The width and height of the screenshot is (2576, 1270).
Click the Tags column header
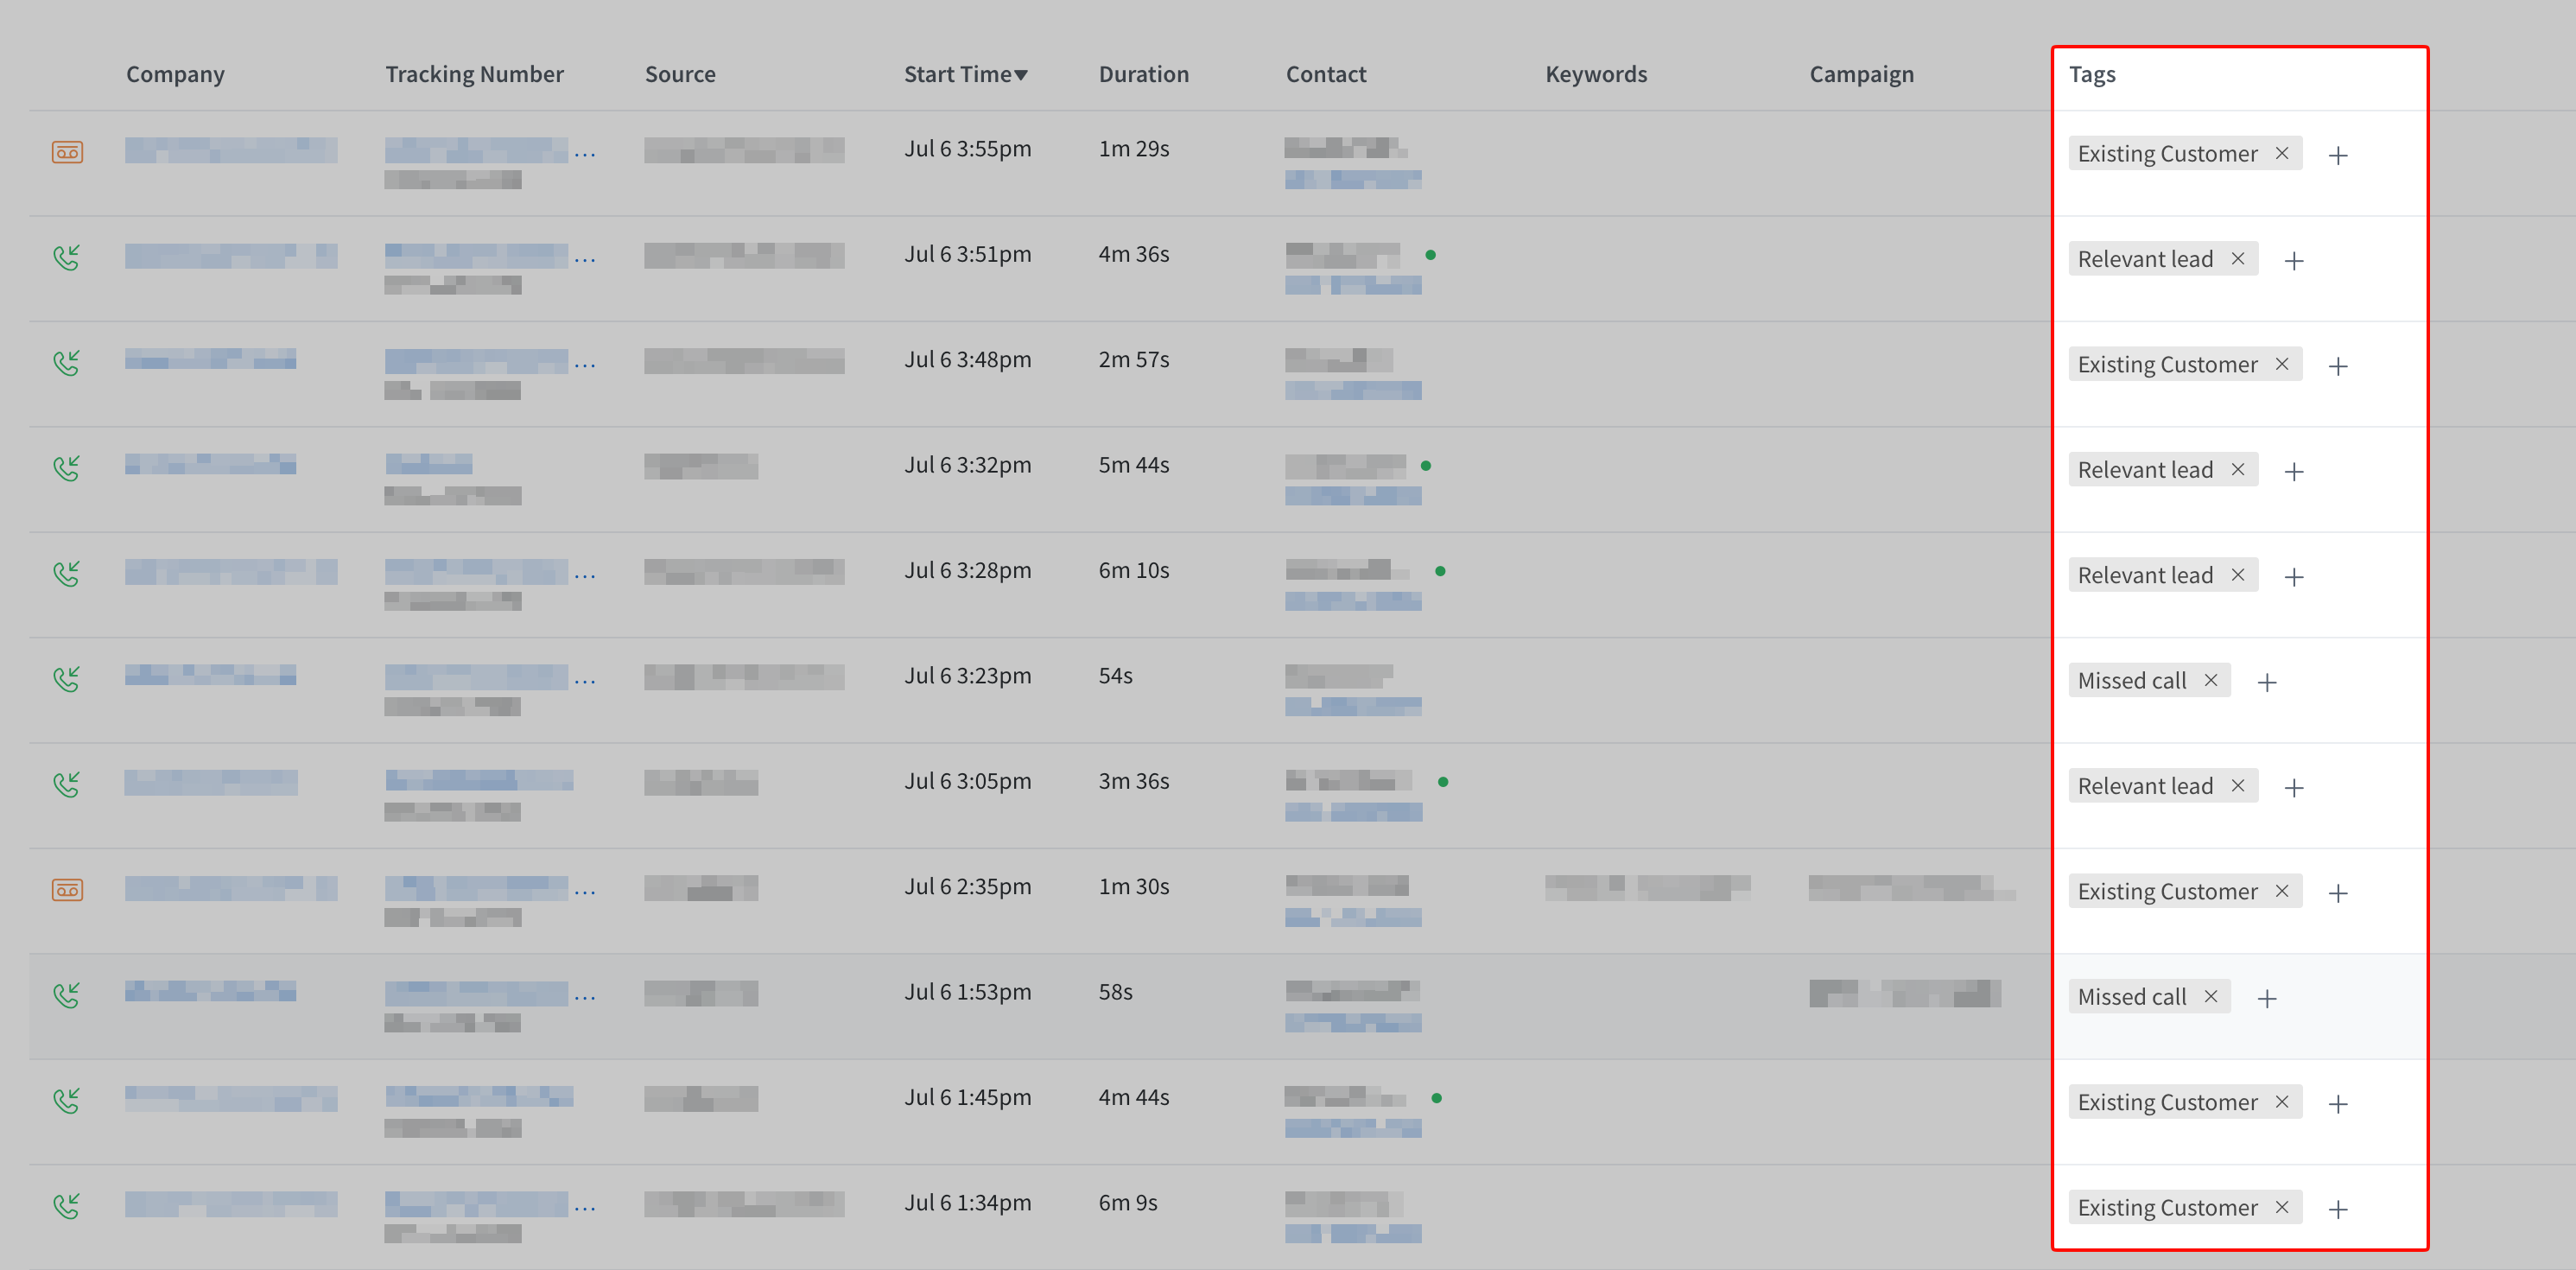pos(2092,74)
